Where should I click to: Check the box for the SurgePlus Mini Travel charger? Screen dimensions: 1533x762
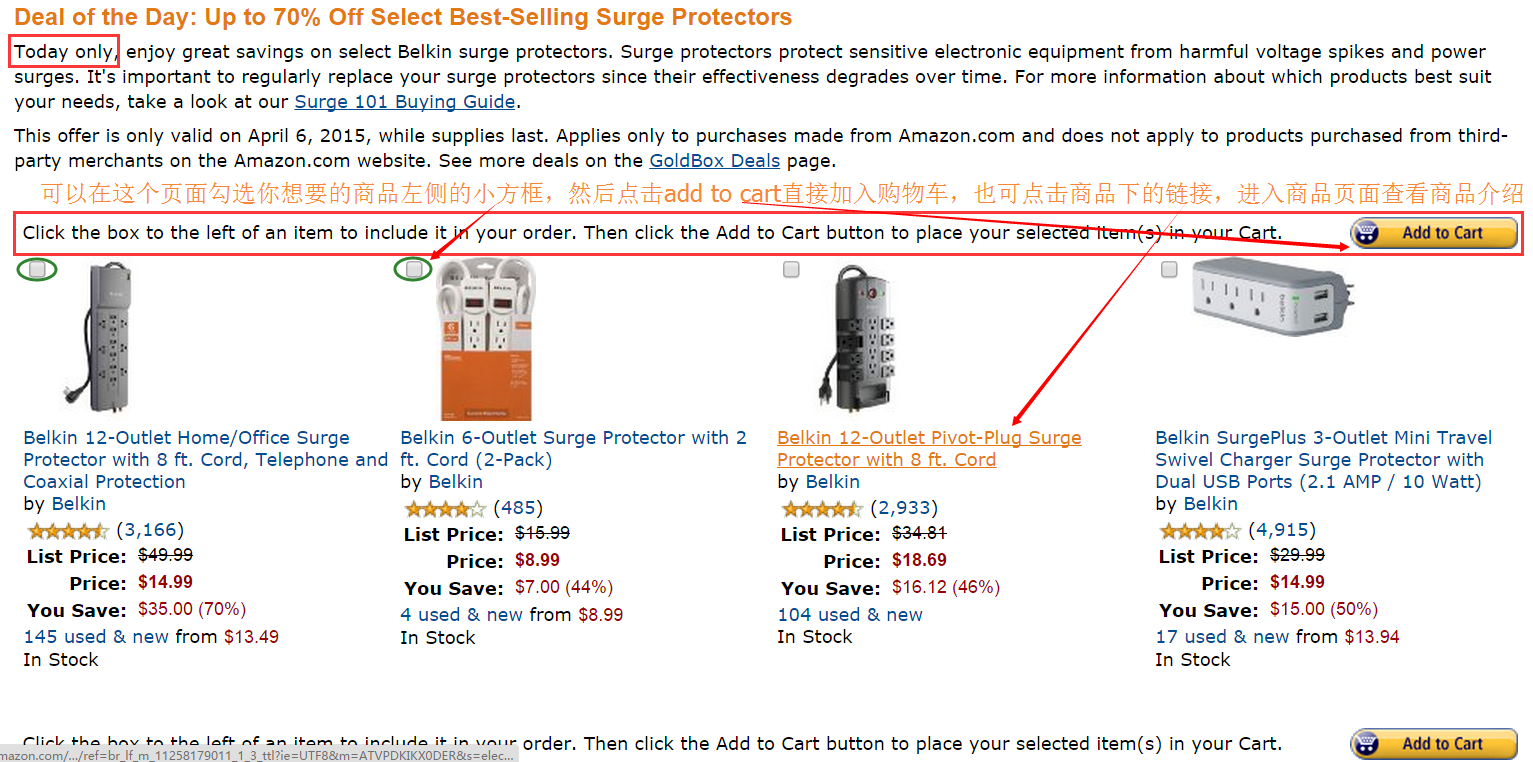tap(1169, 269)
